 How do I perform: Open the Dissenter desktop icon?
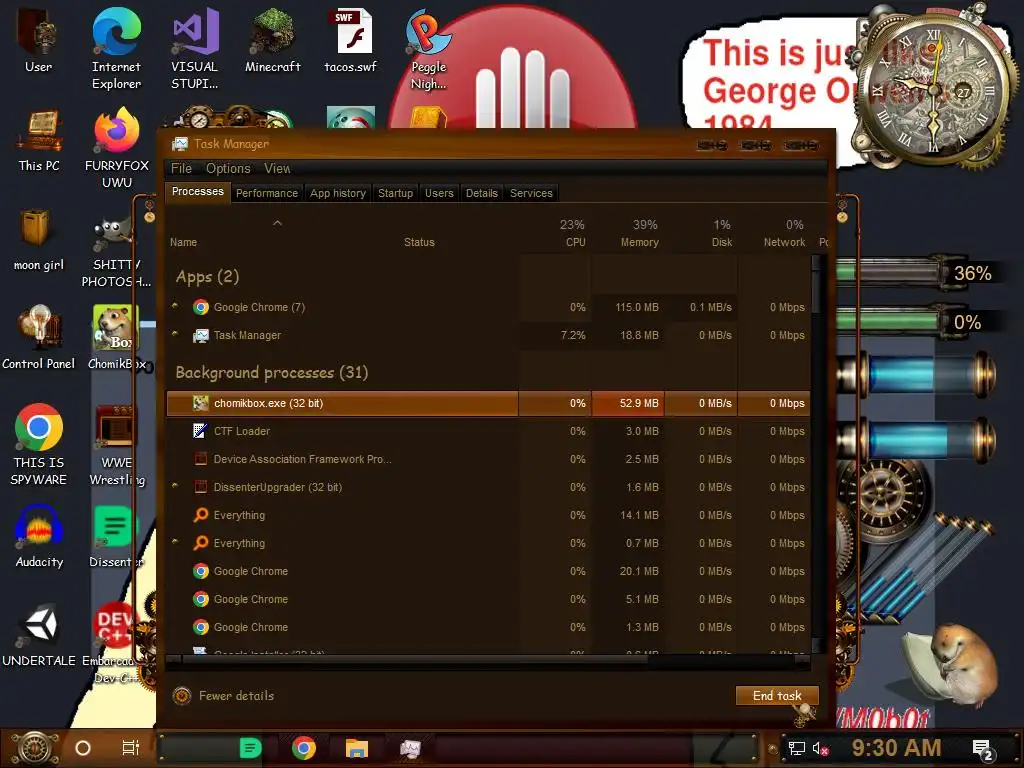(116, 537)
